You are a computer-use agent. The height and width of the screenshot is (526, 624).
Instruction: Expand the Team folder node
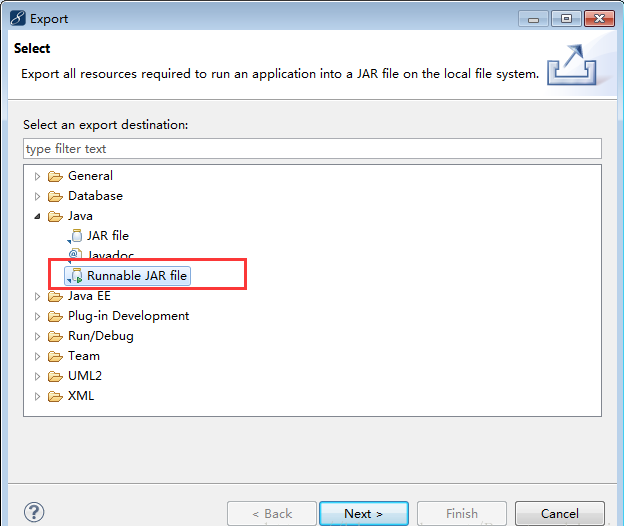pyautogui.click(x=37, y=357)
